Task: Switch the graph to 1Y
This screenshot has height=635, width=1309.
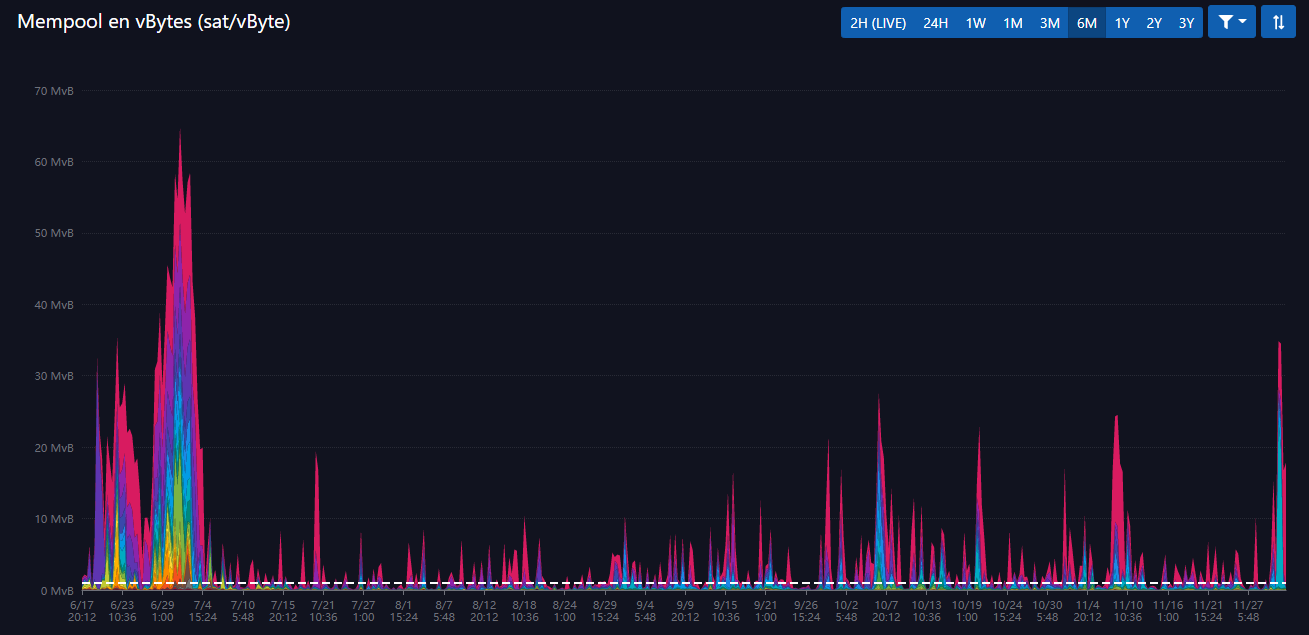Action: coord(1122,22)
